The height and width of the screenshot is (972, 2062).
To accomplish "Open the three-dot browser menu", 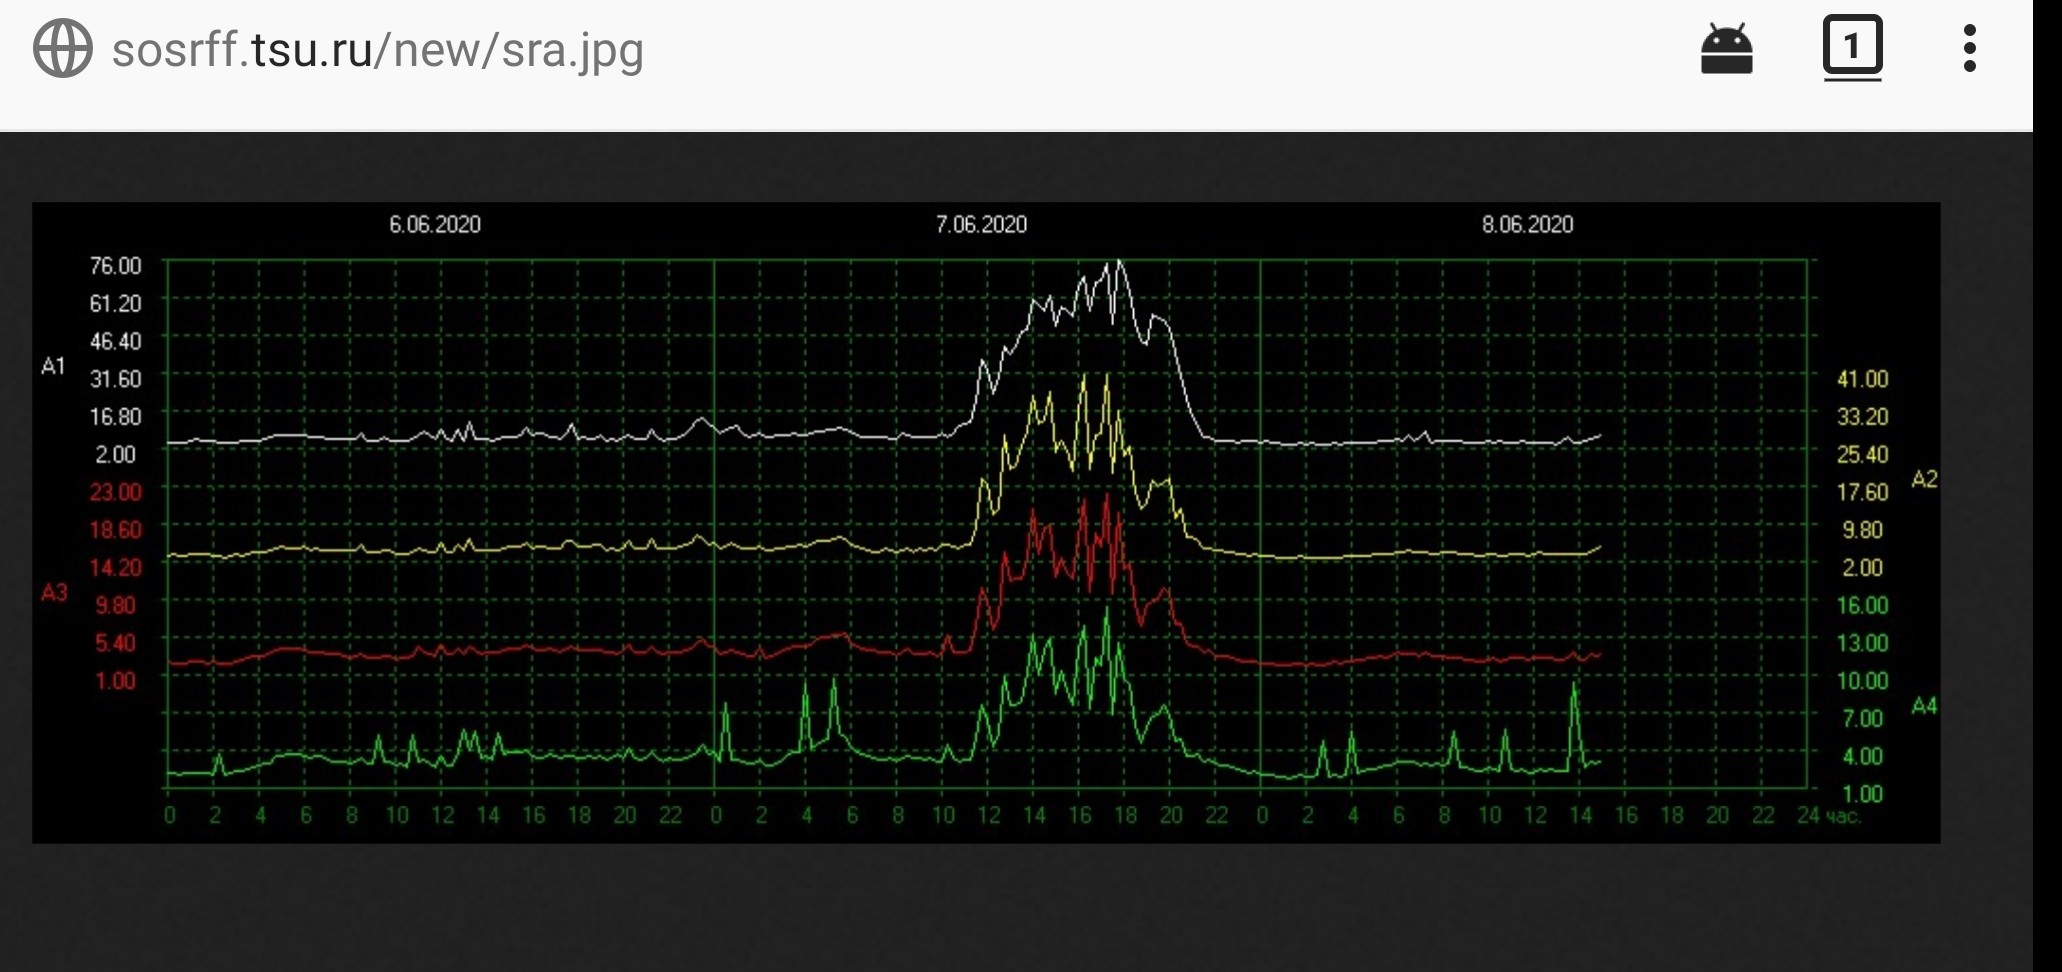I will click(1969, 49).
